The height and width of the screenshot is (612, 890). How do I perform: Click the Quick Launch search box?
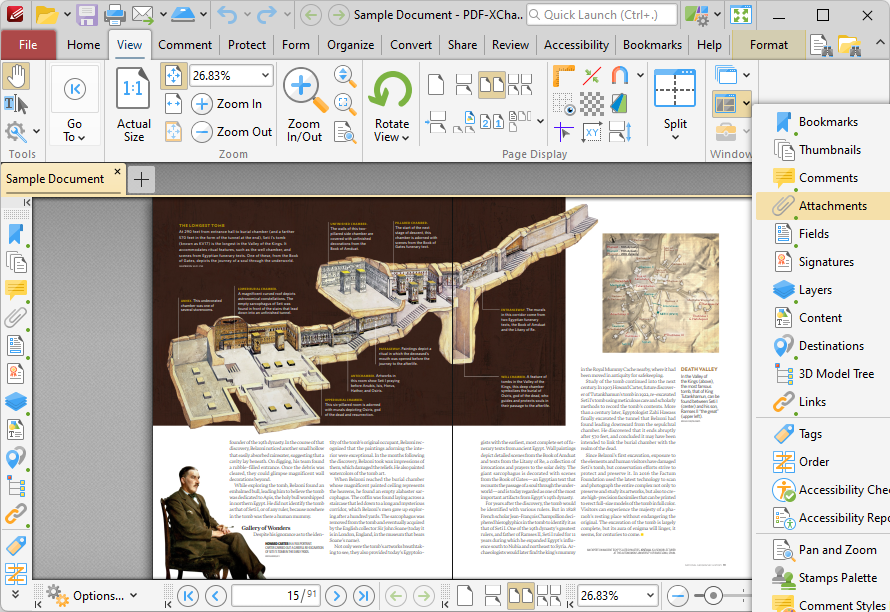point(602,15)
